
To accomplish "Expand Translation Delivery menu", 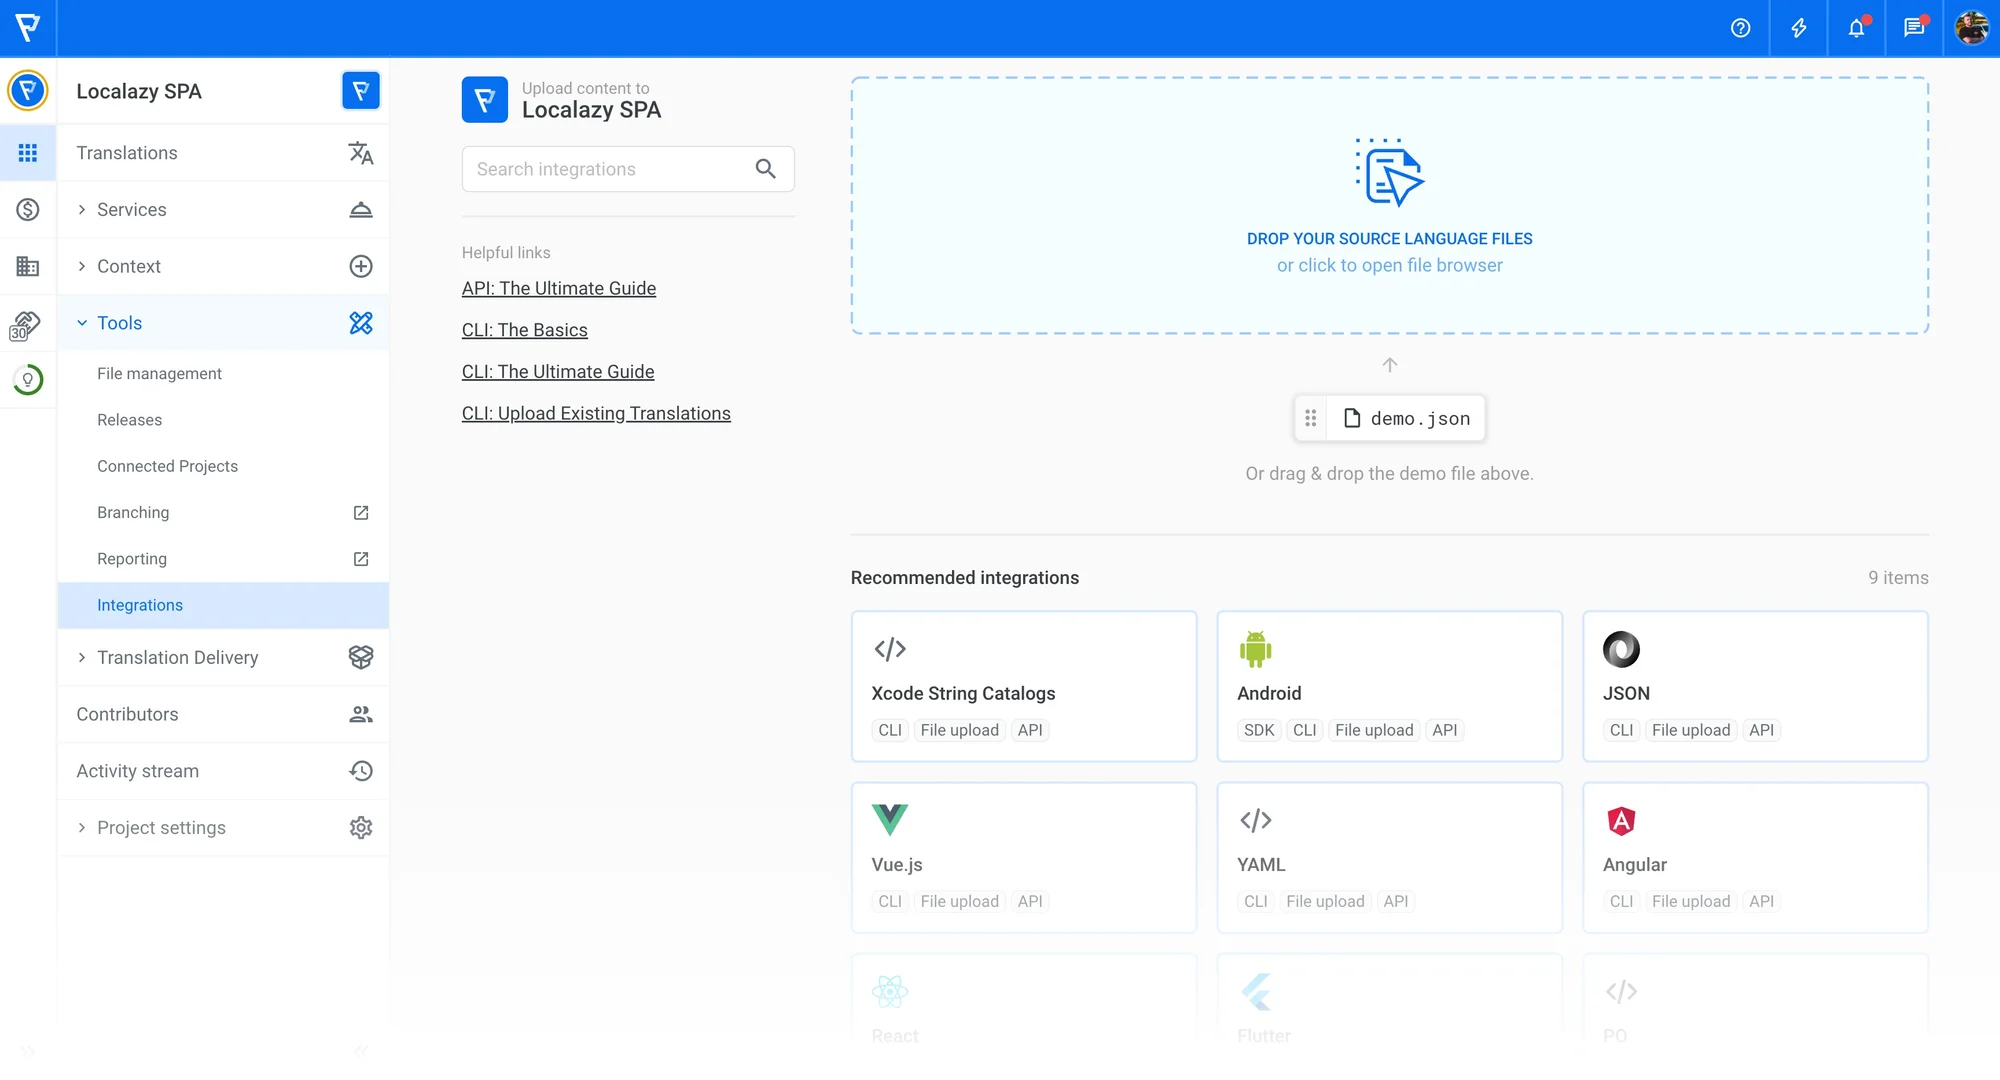I will coord(177,657).
